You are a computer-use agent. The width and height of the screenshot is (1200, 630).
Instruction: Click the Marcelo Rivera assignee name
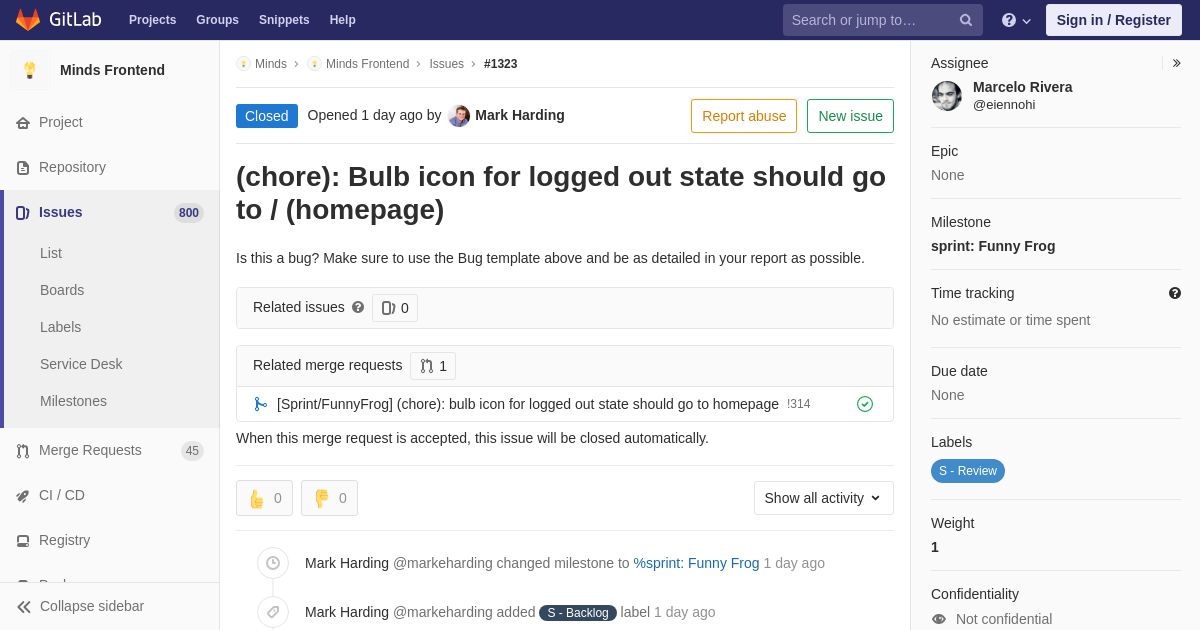point(1023,87)
